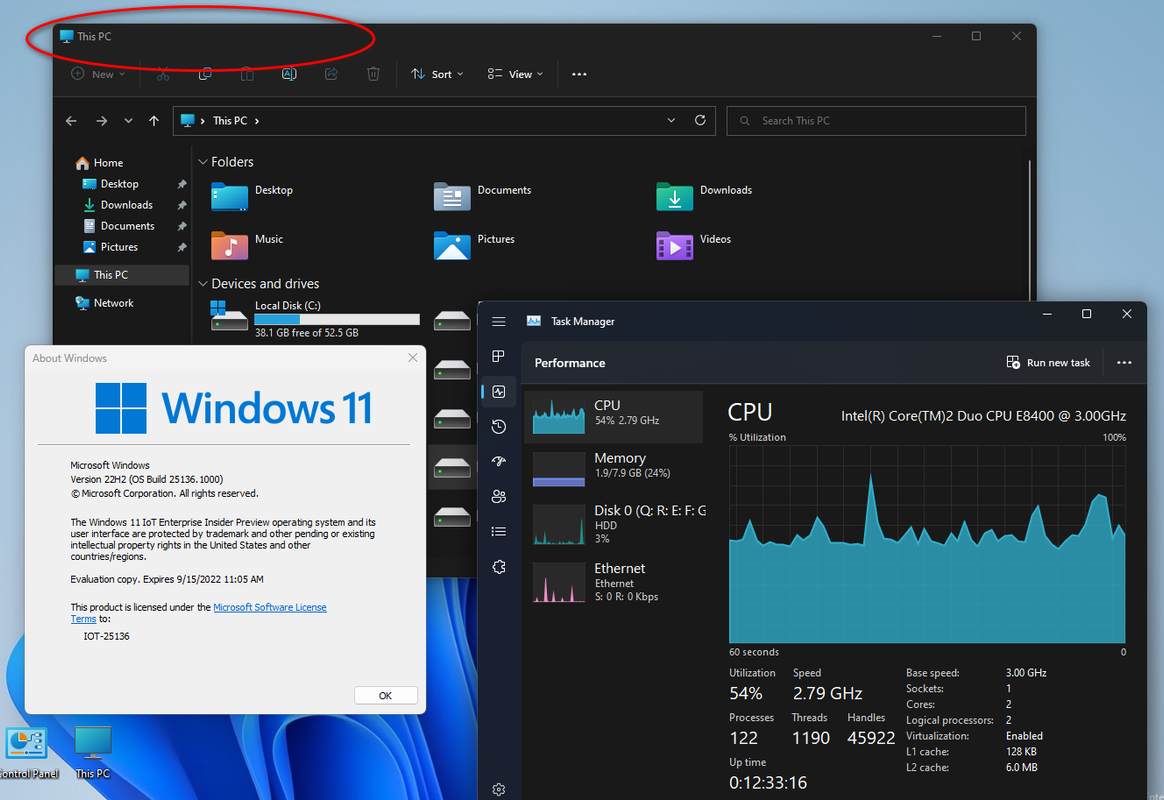Refresh the This PC view
This screenshot has width=1164, height=800.
click(x=700, y=120)
